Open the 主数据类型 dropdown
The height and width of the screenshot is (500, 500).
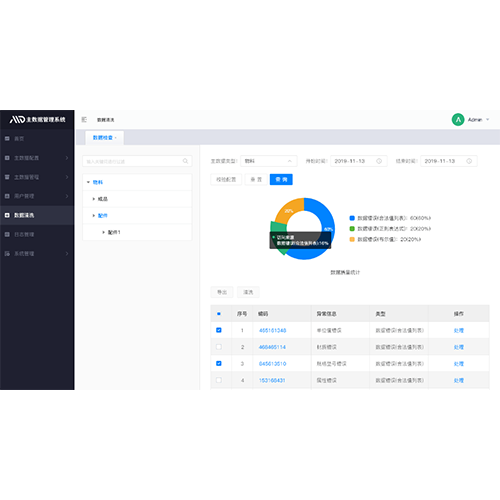269,161
